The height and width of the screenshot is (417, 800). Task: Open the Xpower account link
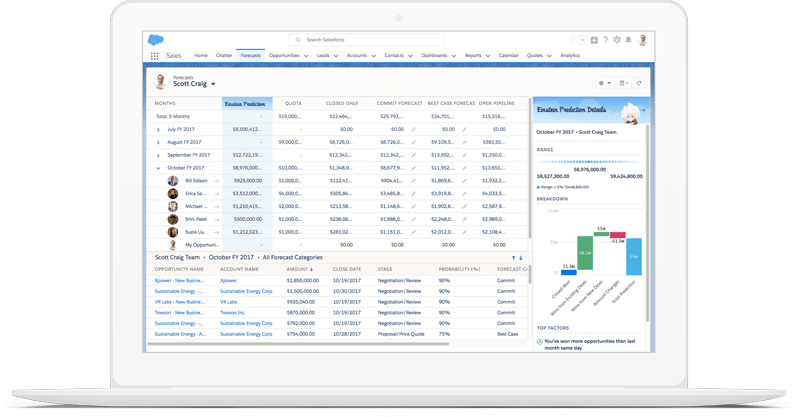229,281
